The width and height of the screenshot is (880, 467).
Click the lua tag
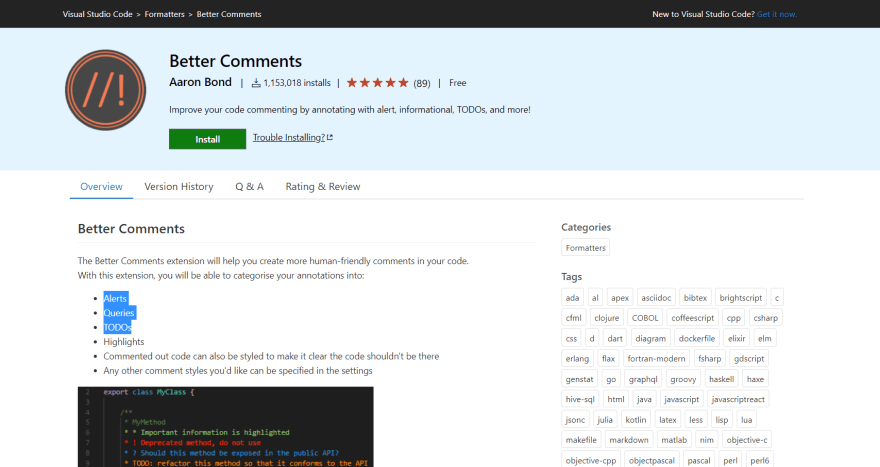point(746,419)
